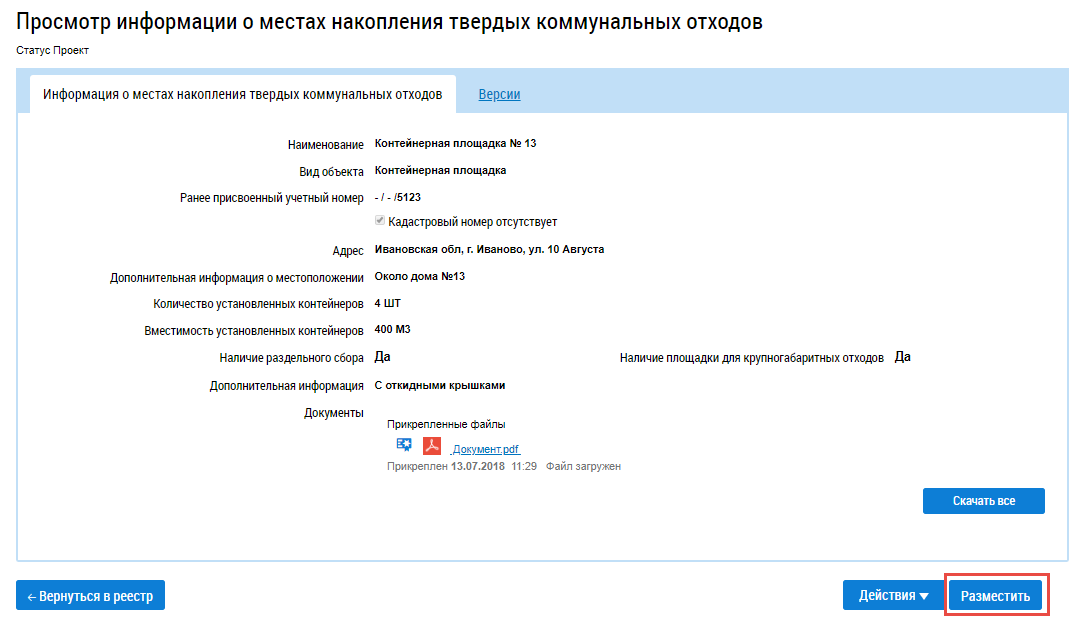The image size is (1082, 630).
Task: Click the 'С откидными крышками' additional info text
Action: point(440,385)
